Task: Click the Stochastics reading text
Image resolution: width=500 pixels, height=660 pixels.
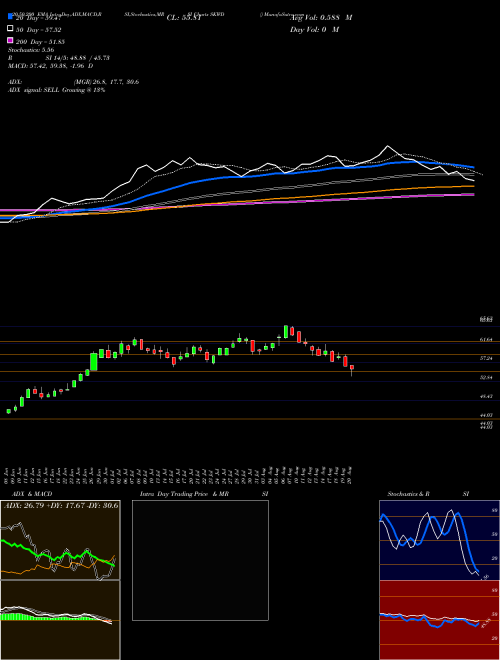Action: tap(31, 50)
